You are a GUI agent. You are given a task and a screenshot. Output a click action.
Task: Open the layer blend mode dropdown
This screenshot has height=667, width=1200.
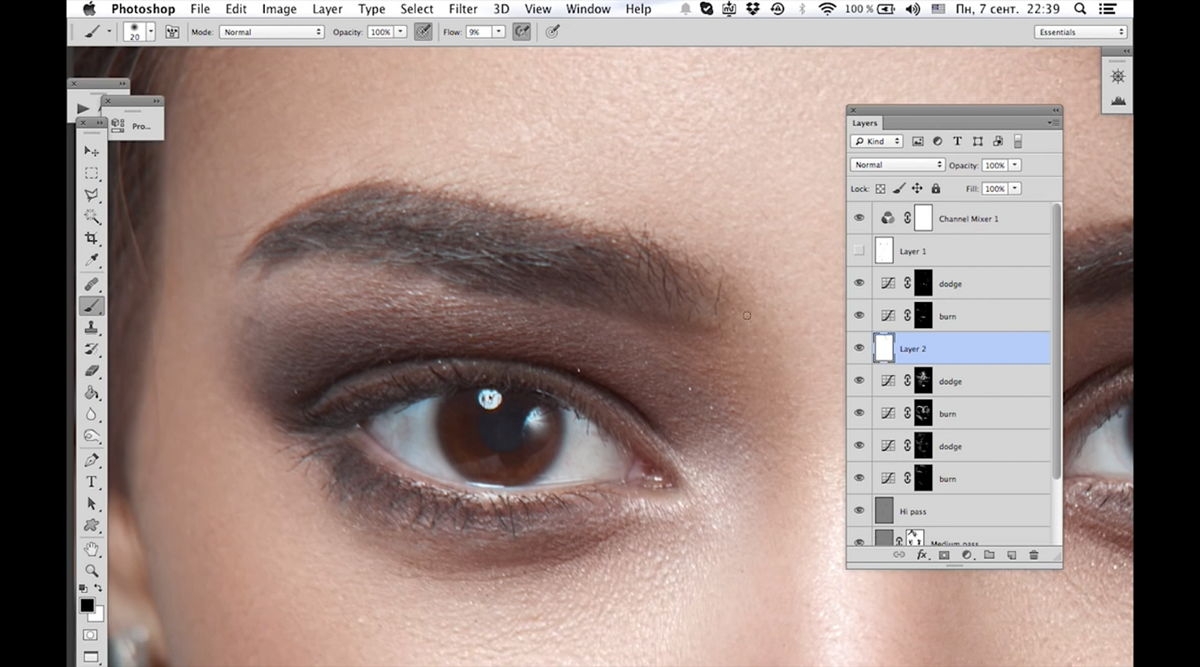coord(897,165)
